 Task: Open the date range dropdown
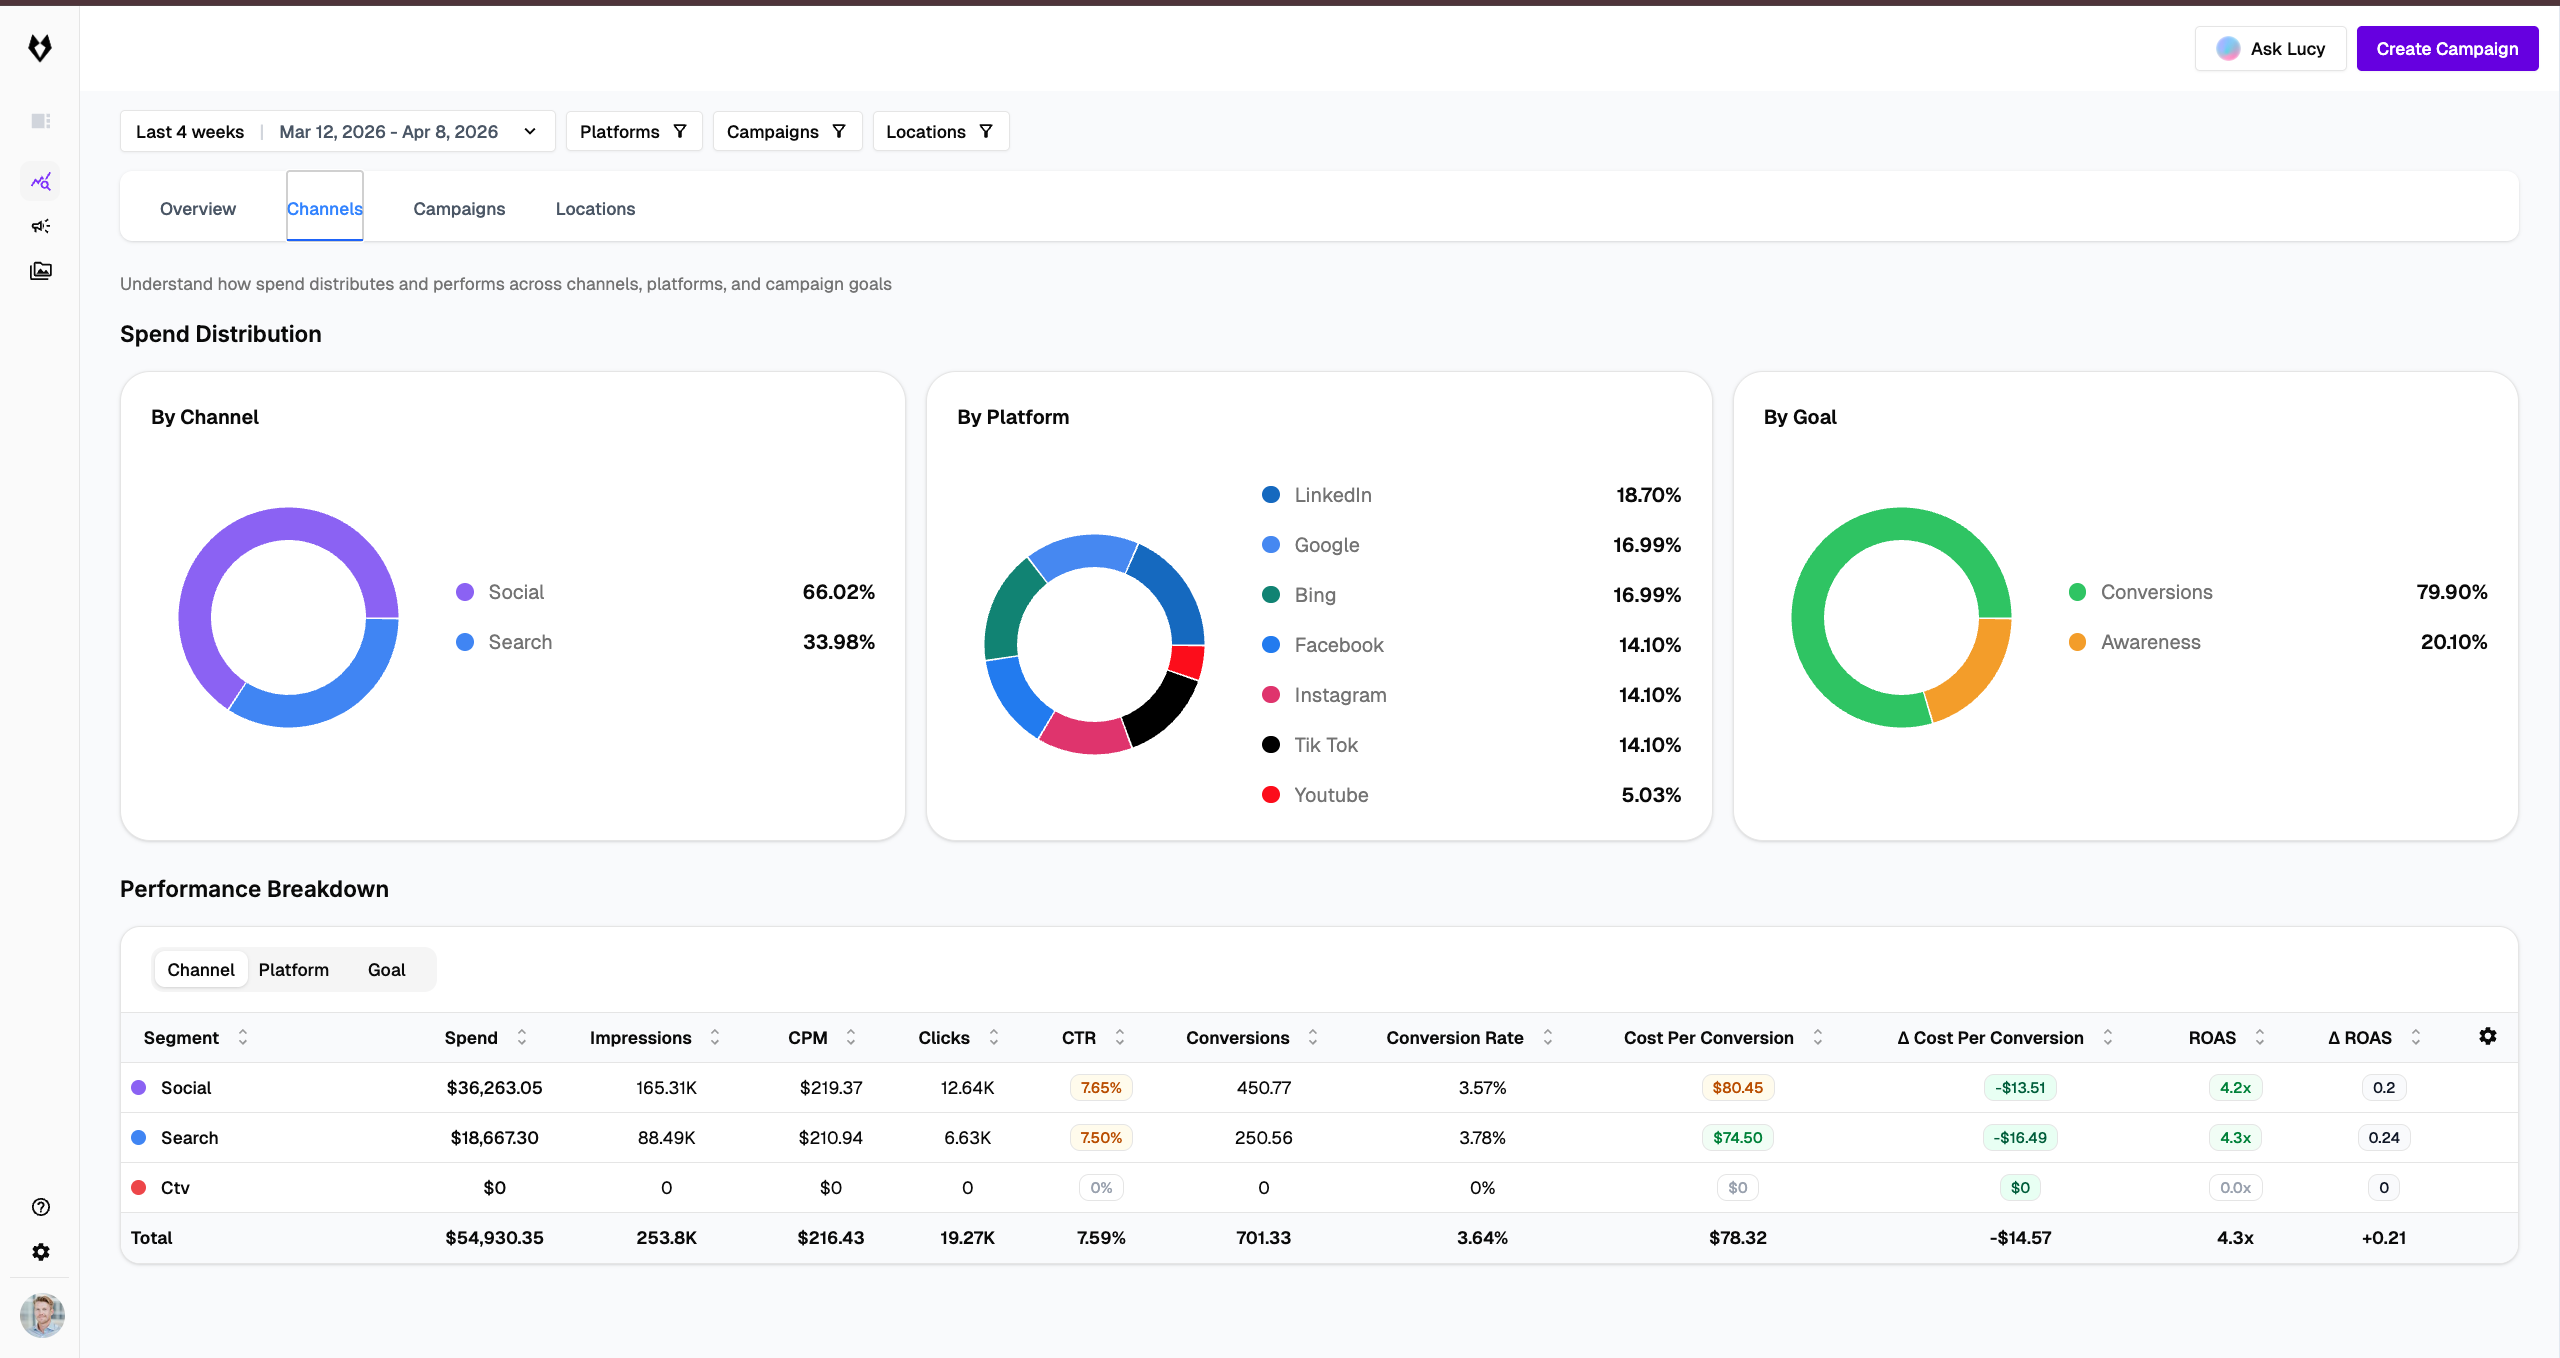click(x=529, y=131)
